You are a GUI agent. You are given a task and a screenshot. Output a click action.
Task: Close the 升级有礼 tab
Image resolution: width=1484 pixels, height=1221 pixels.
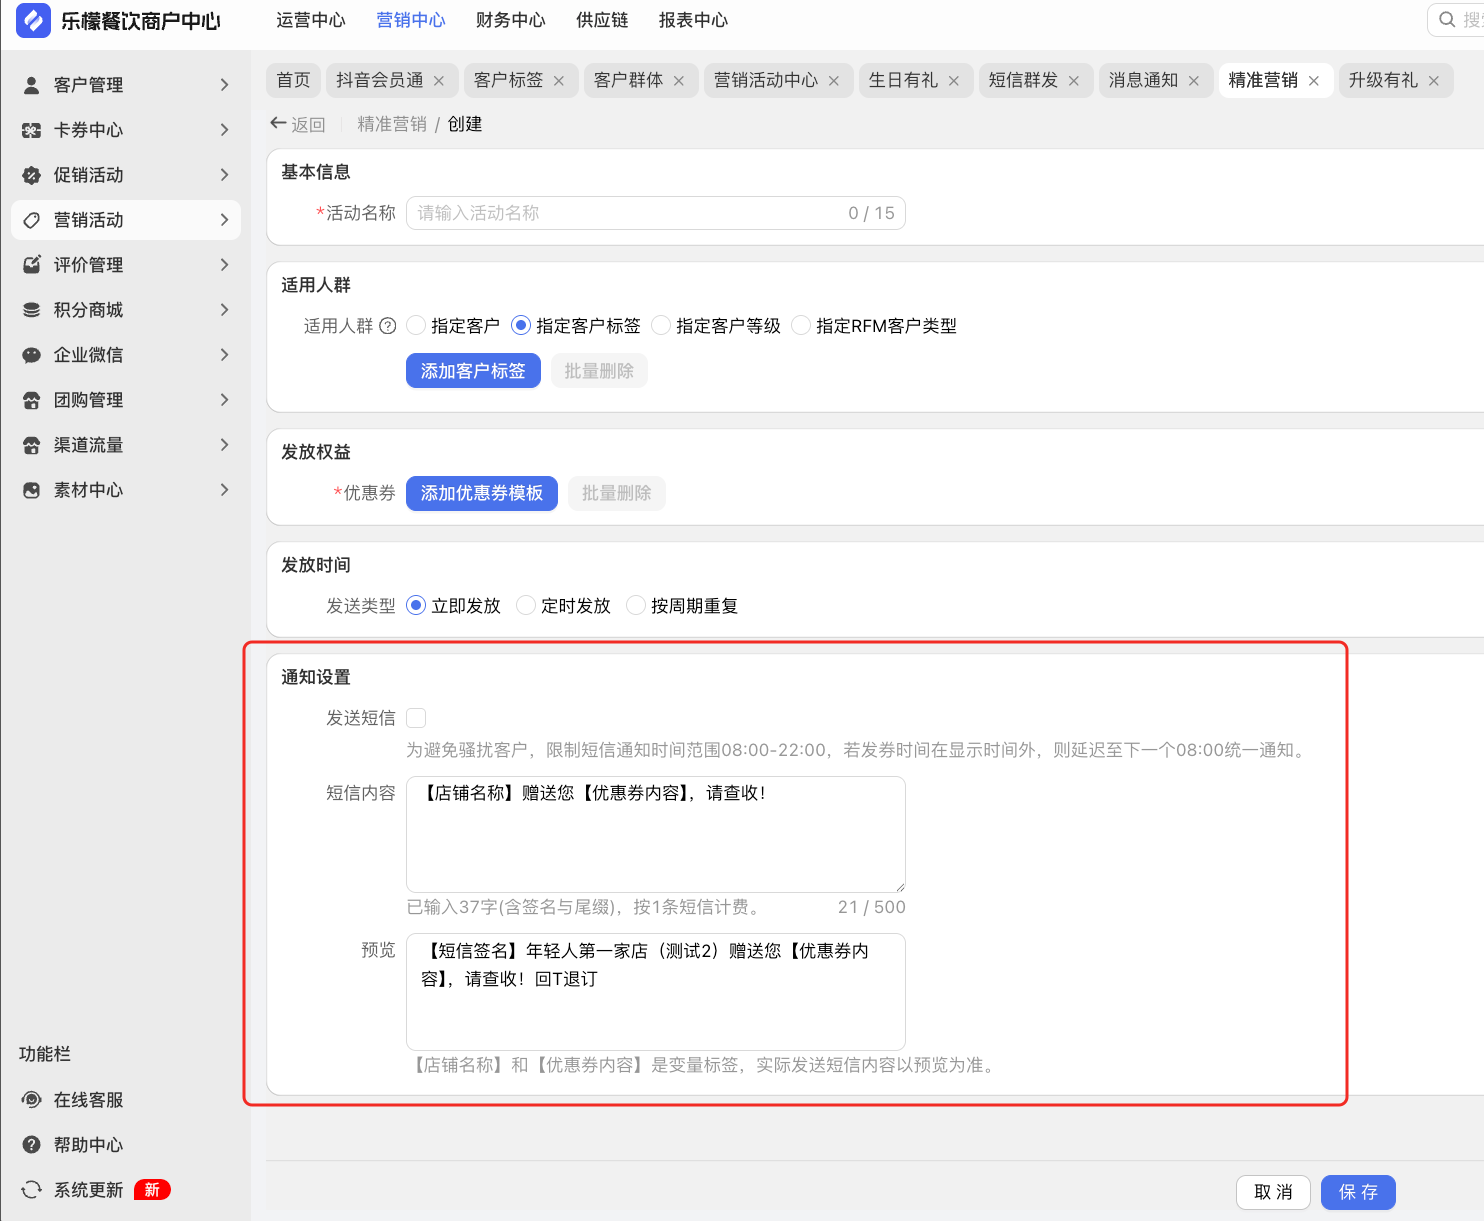point(1434,81)
